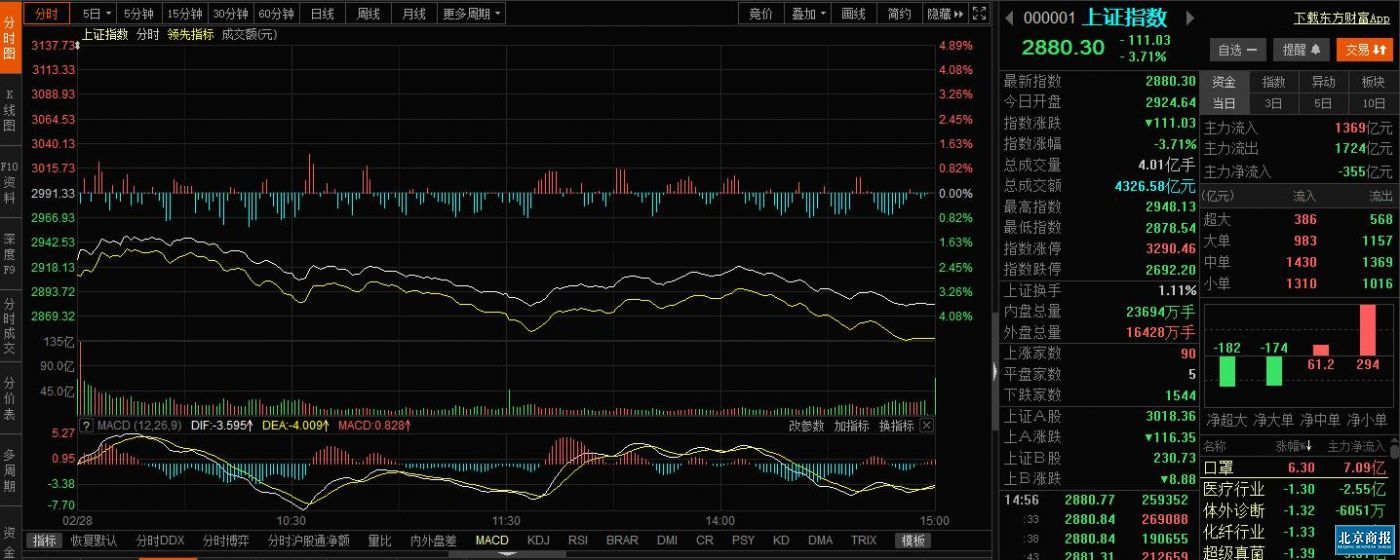Open the 多周期 sidebar item

pos(9,471)
